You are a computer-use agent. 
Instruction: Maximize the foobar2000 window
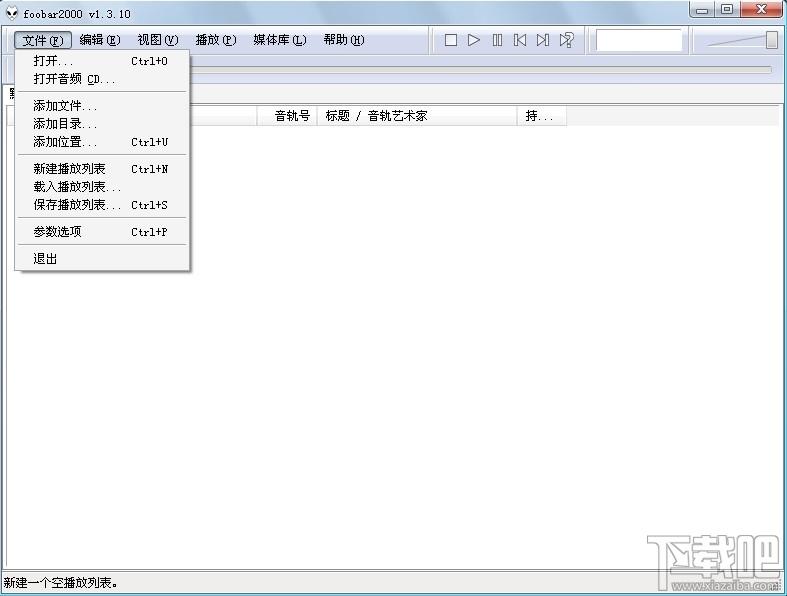click(x=727, y=10)
